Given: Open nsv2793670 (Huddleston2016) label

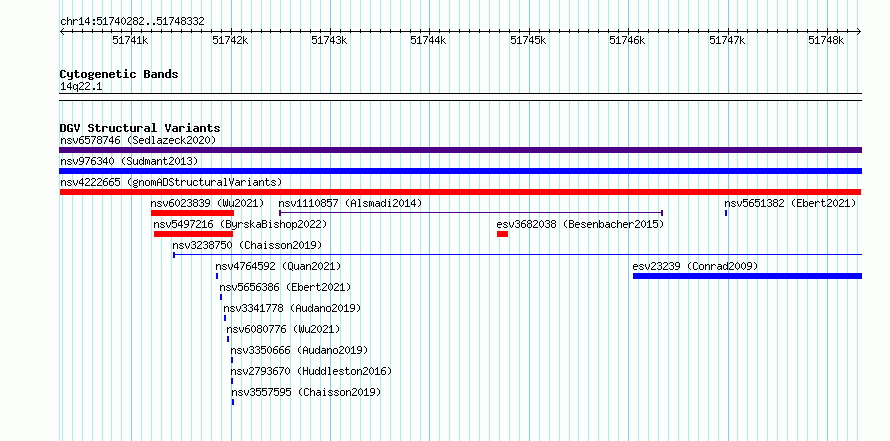Looking at the screenshot, I should [311, 371].
